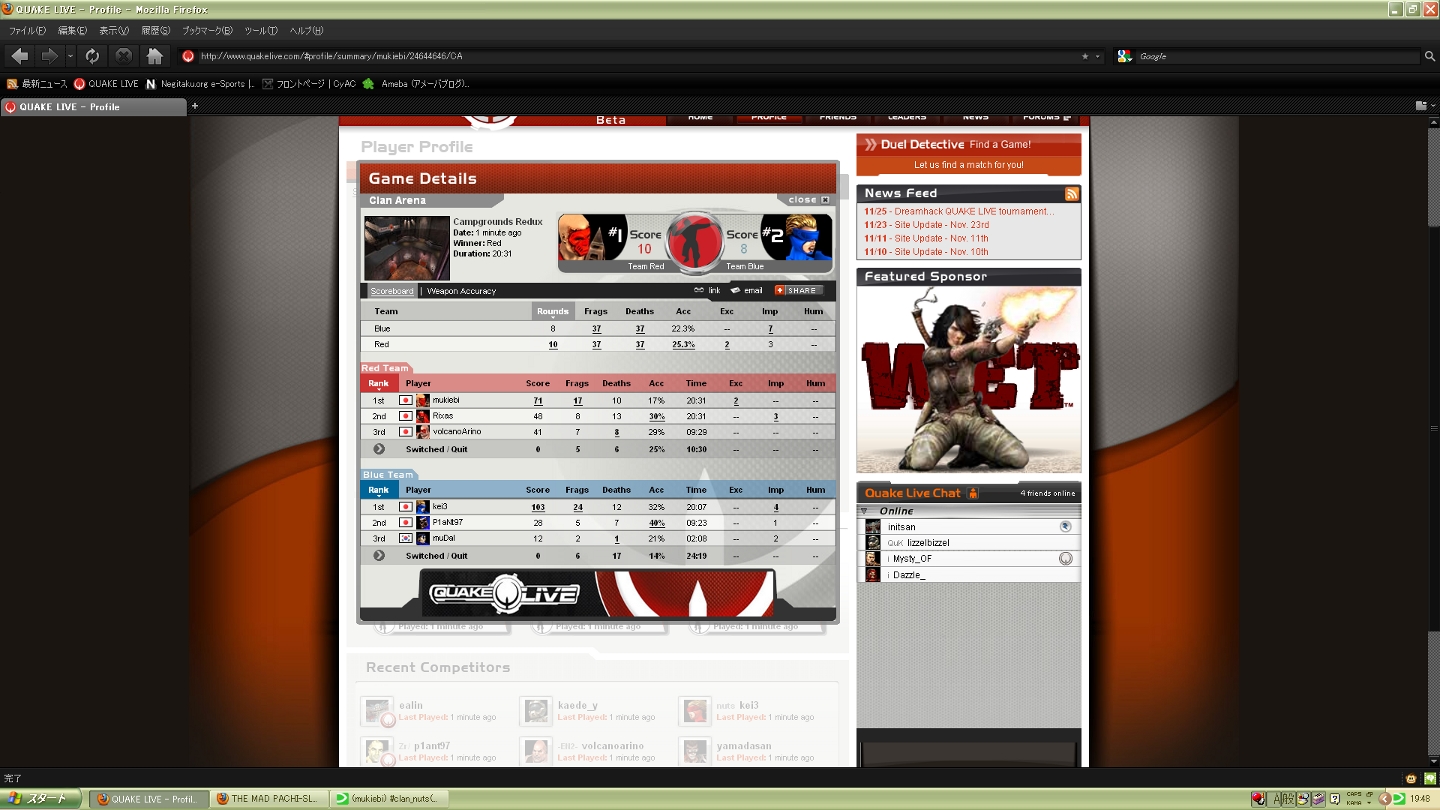Click the WET featured sponsor image
Screen dimensions: 1440x810
tap(969, 380)
